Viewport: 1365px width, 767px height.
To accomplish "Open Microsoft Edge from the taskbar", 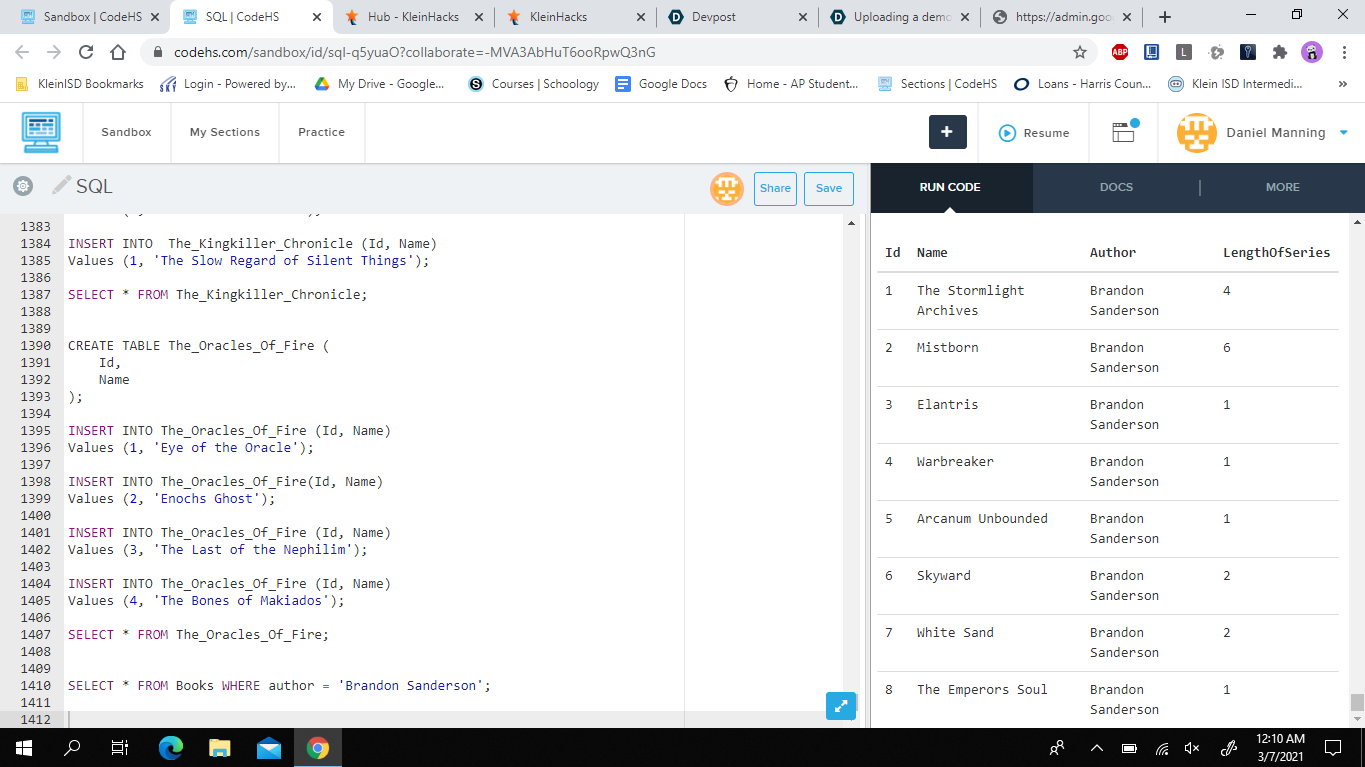I will click(x=171, y=747).
